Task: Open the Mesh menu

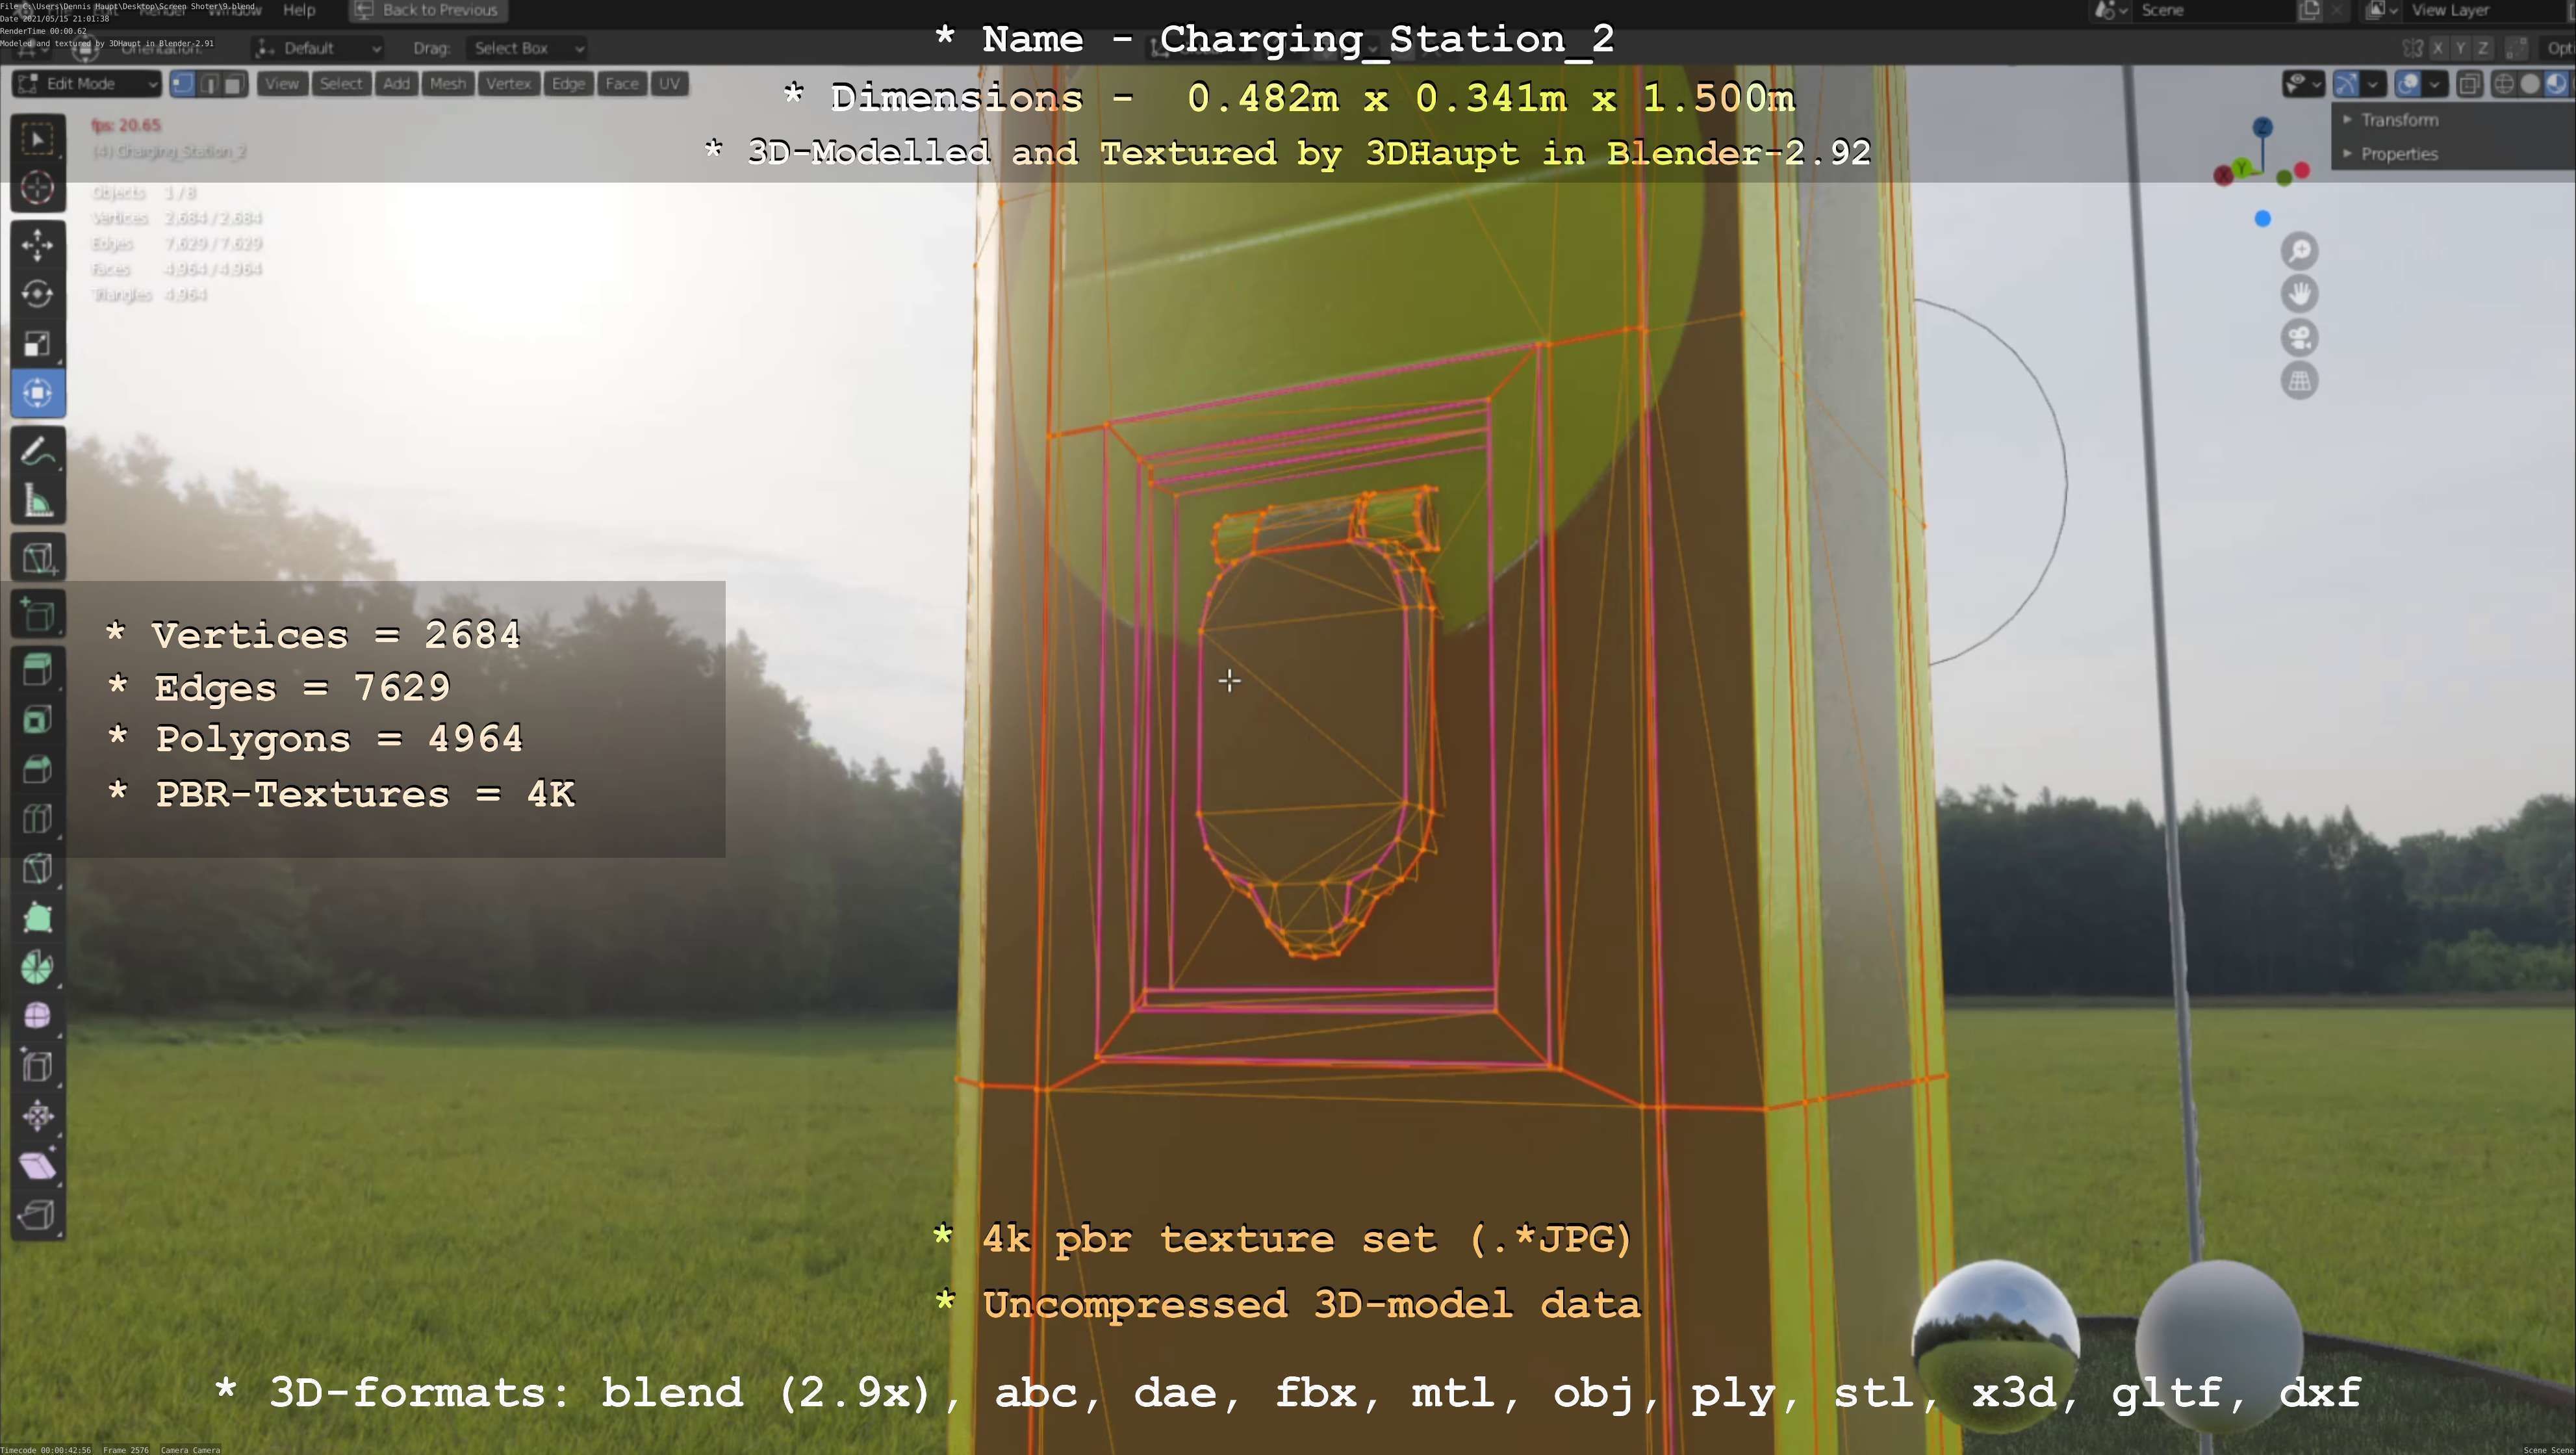Action: pyautogui.click(x=447, y=84)
